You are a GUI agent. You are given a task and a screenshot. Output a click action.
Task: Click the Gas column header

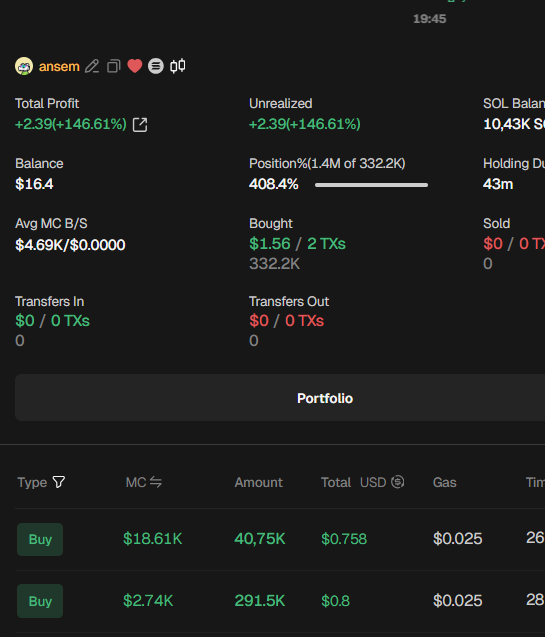[x=445, y=482]
